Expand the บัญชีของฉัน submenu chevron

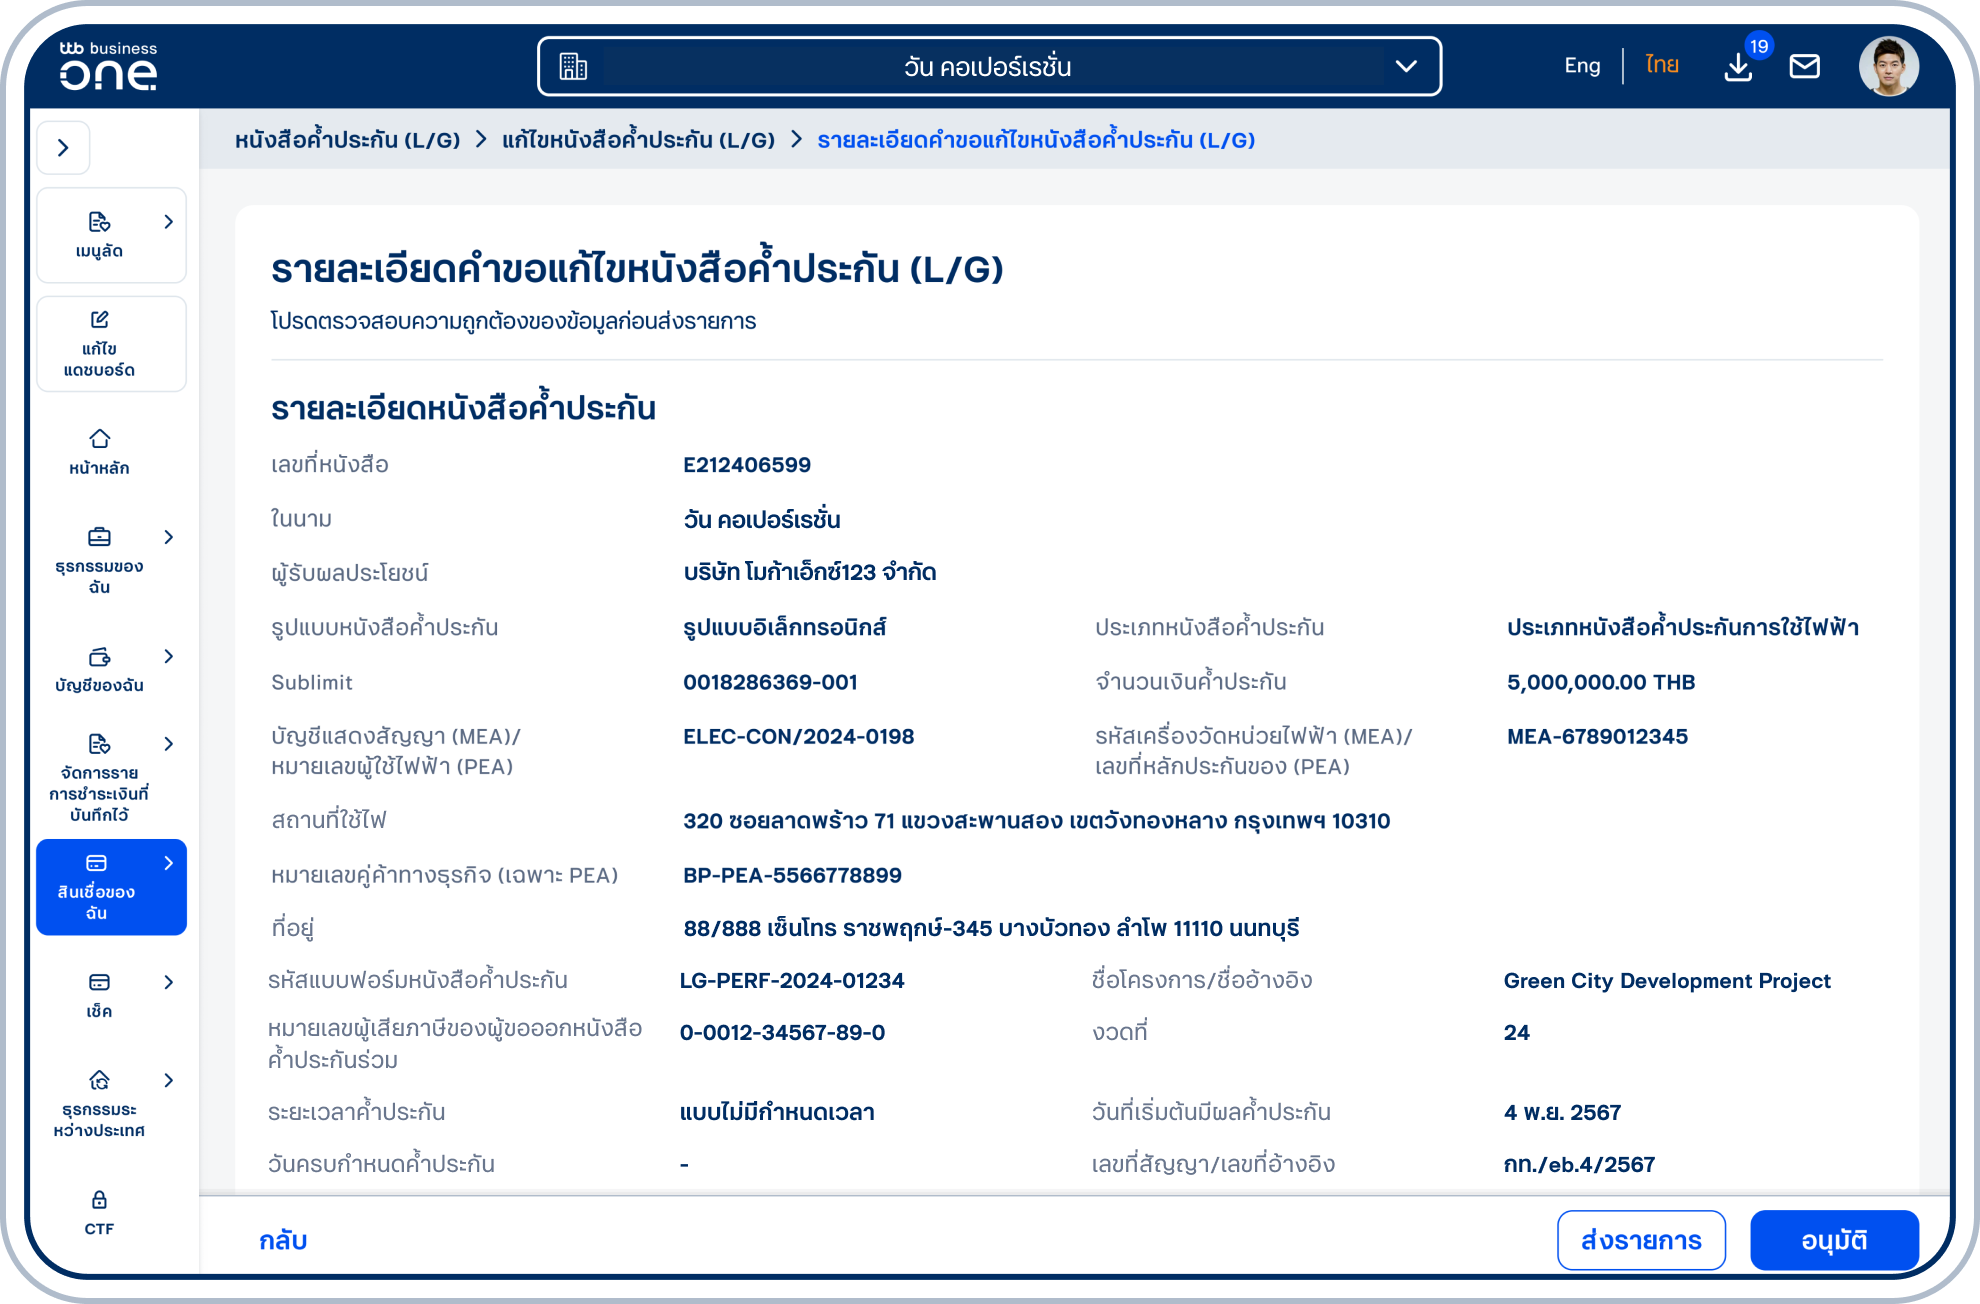pyautogui.click(x=168, y=657)
